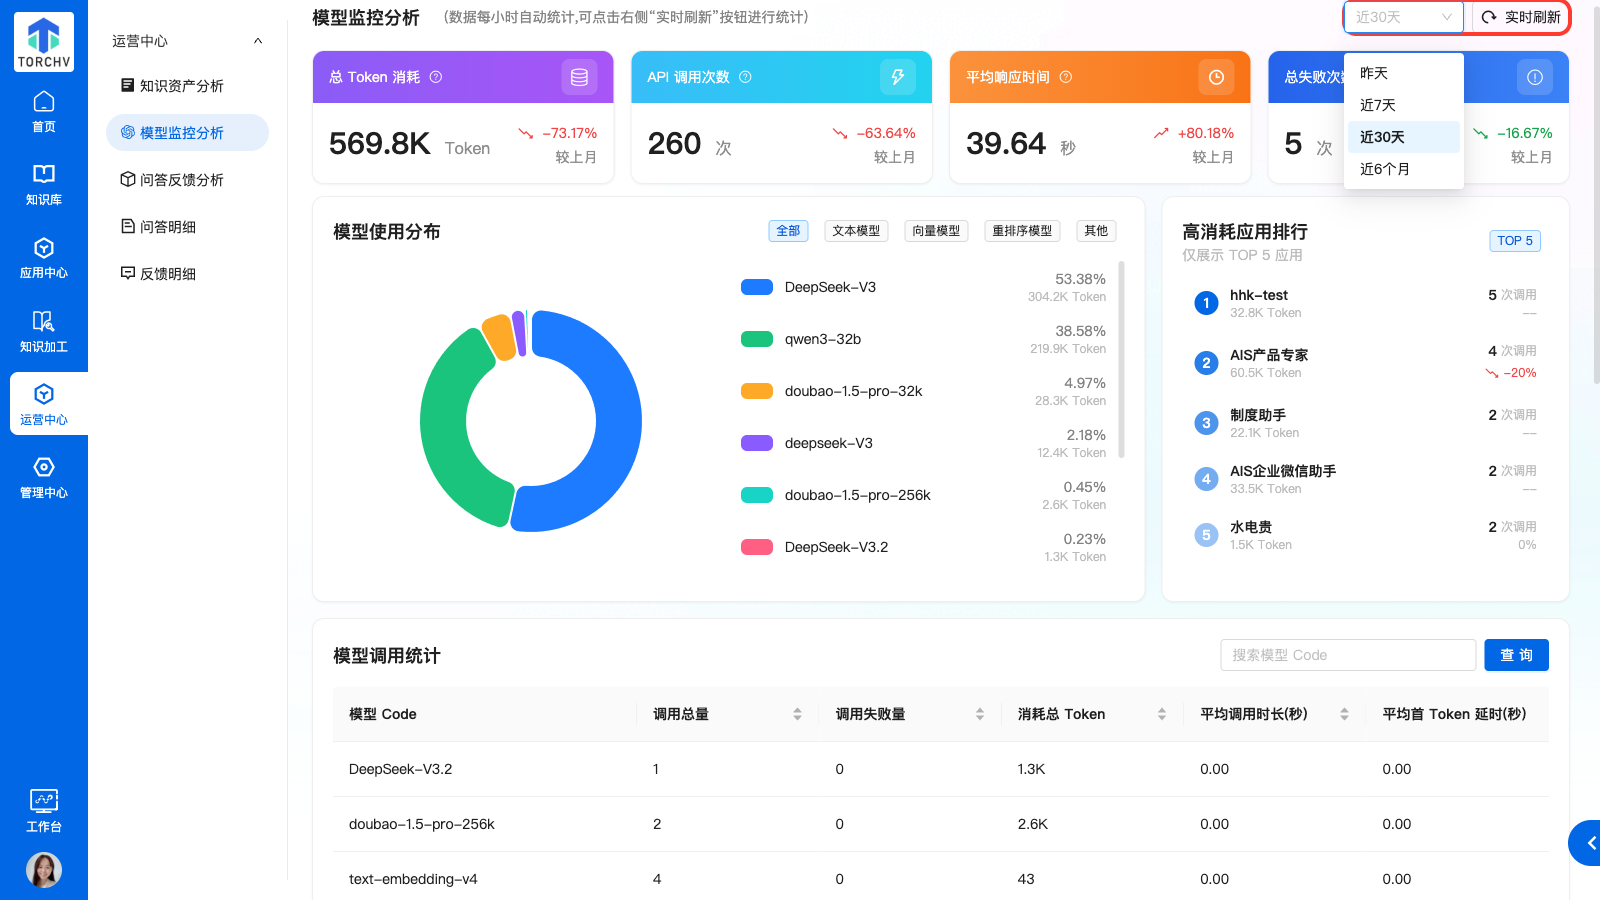Click the user avatar photo
Screen dimensions: 1600x900
(44, 870)
